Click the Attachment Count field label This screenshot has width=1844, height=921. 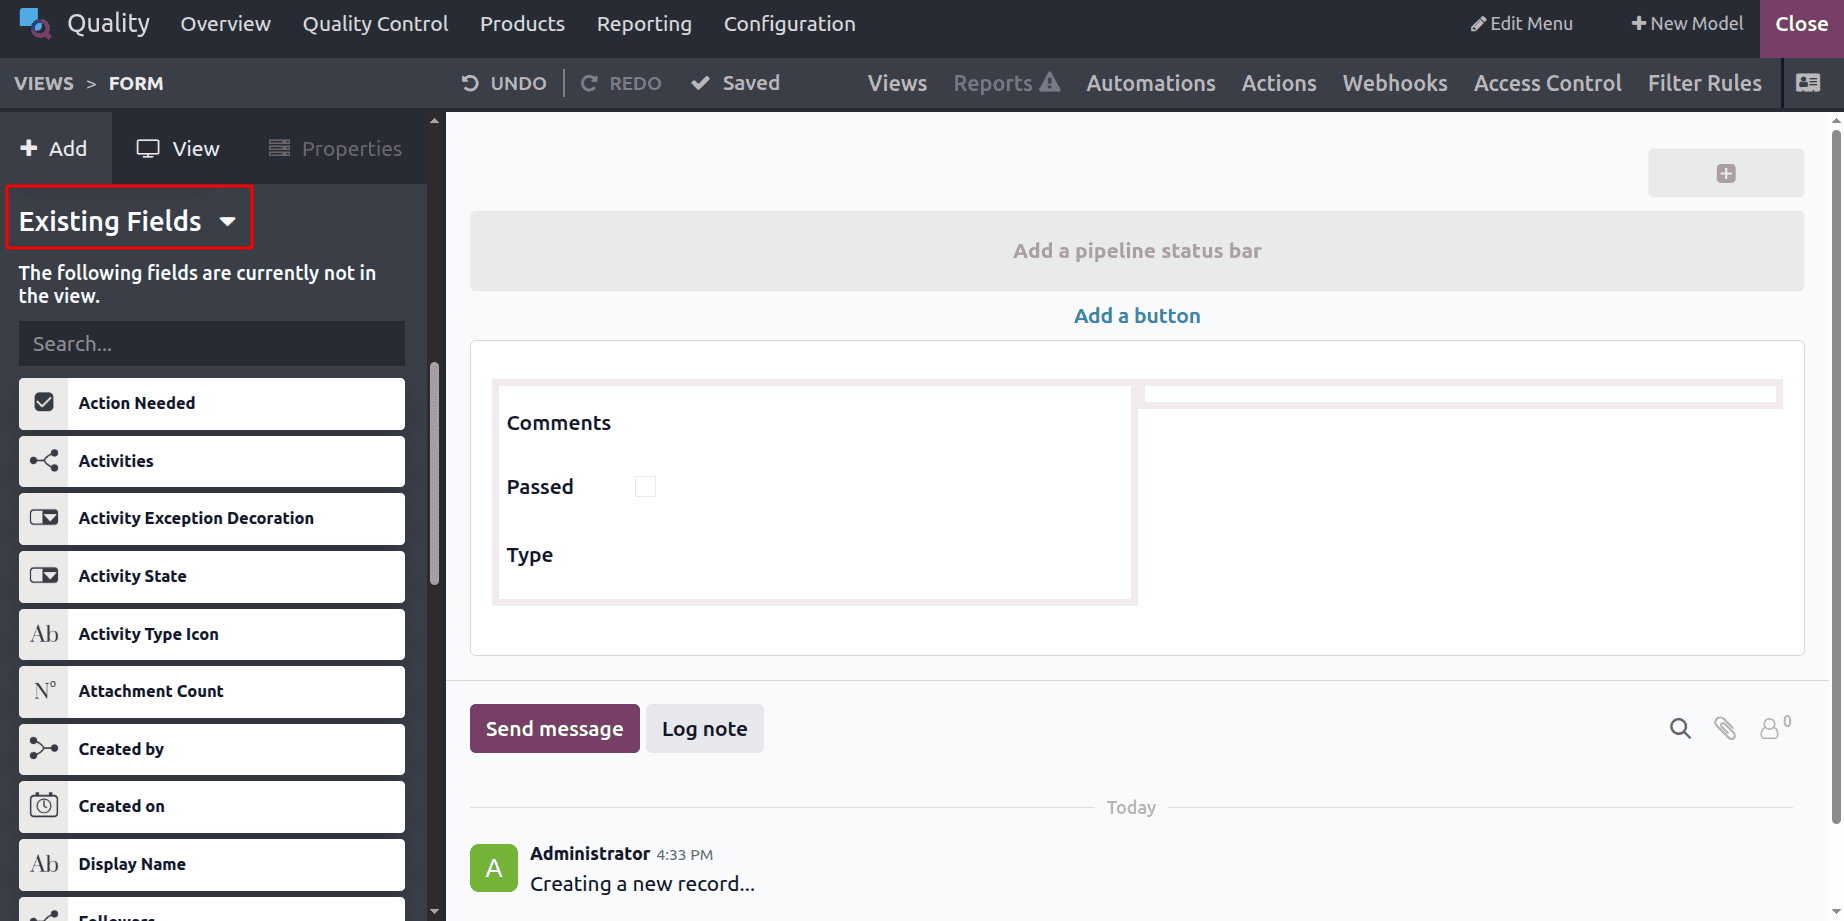click(151, 691)
